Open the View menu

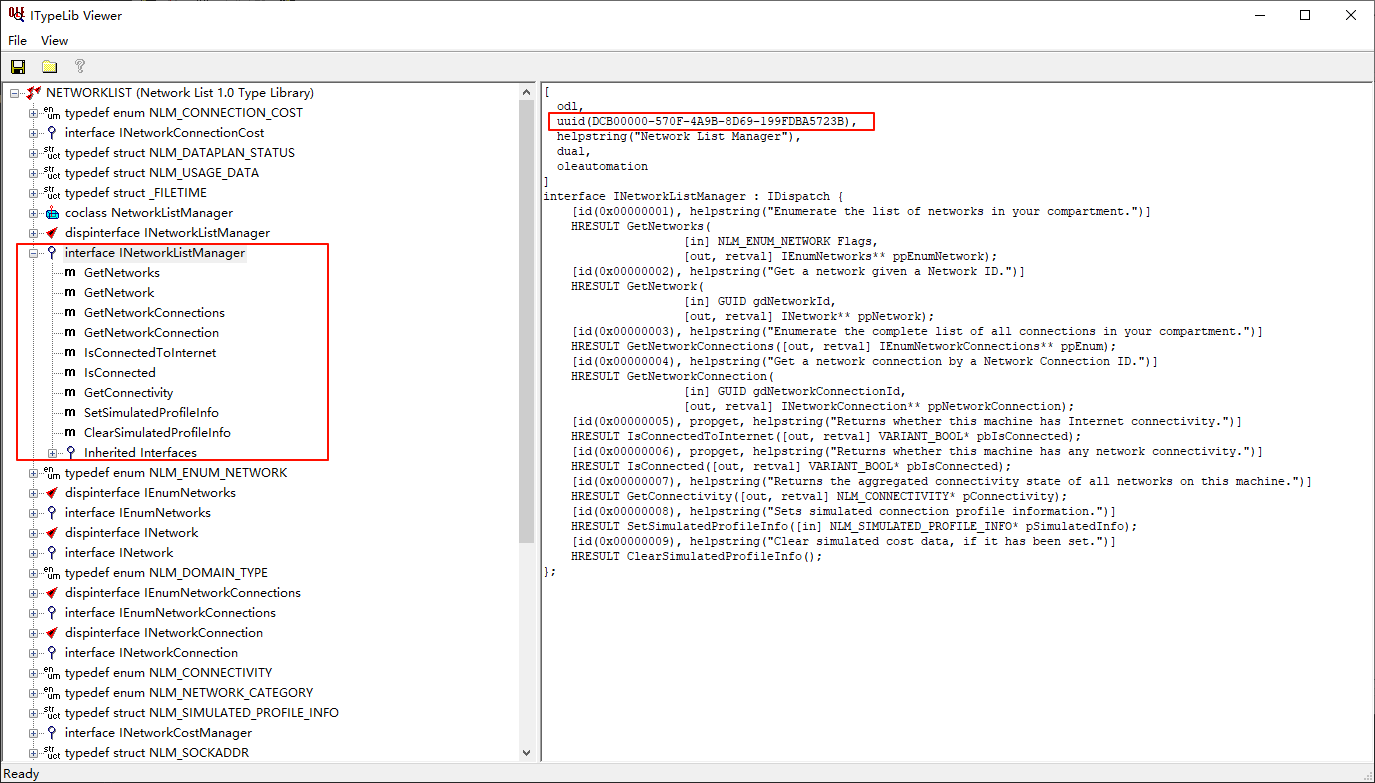tap(54, 41)
